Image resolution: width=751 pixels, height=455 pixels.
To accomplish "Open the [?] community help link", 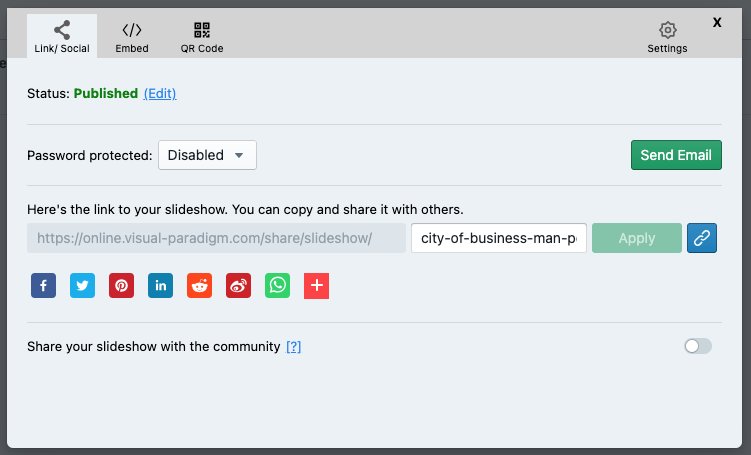I will click(293, 347).
